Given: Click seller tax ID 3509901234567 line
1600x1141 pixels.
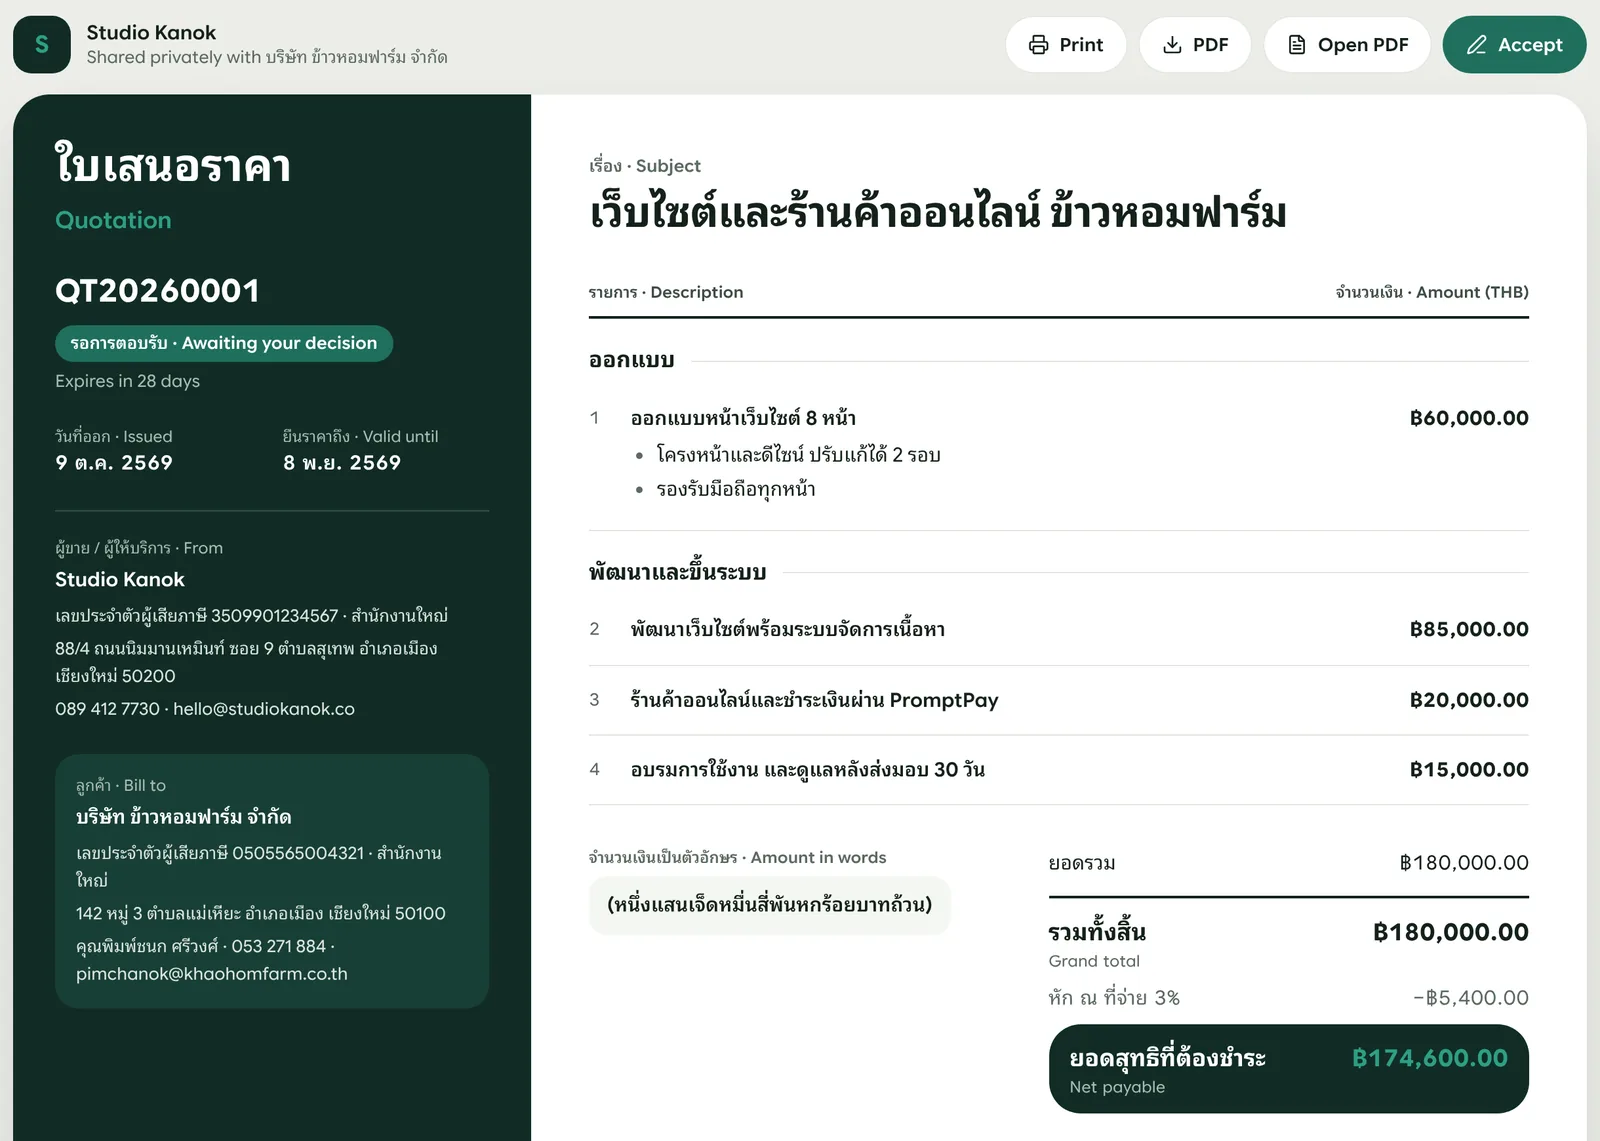Looking at the screenshot, I should click(x=251, y=616).
